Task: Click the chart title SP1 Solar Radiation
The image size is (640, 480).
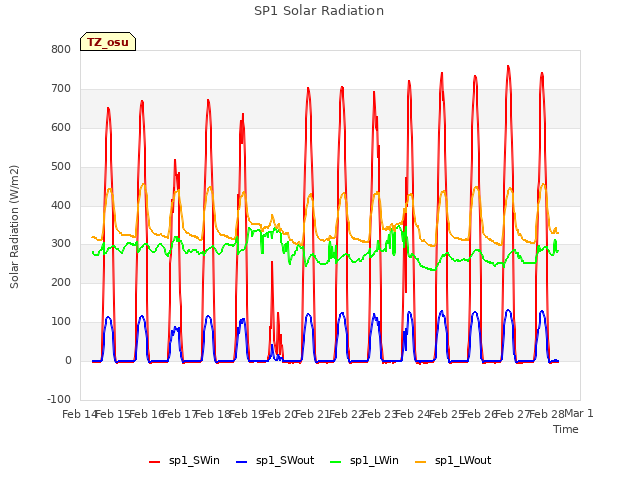Action: tap(319, 11)
